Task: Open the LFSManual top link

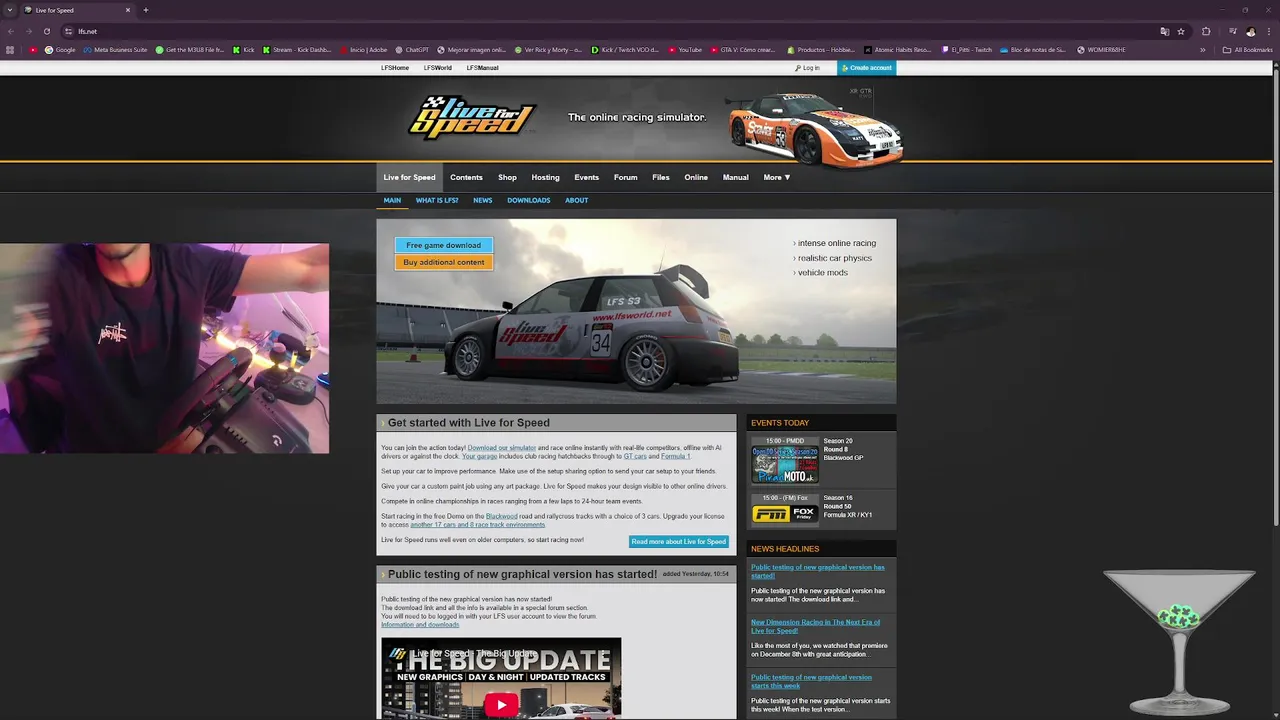Action: coord(482,68)
